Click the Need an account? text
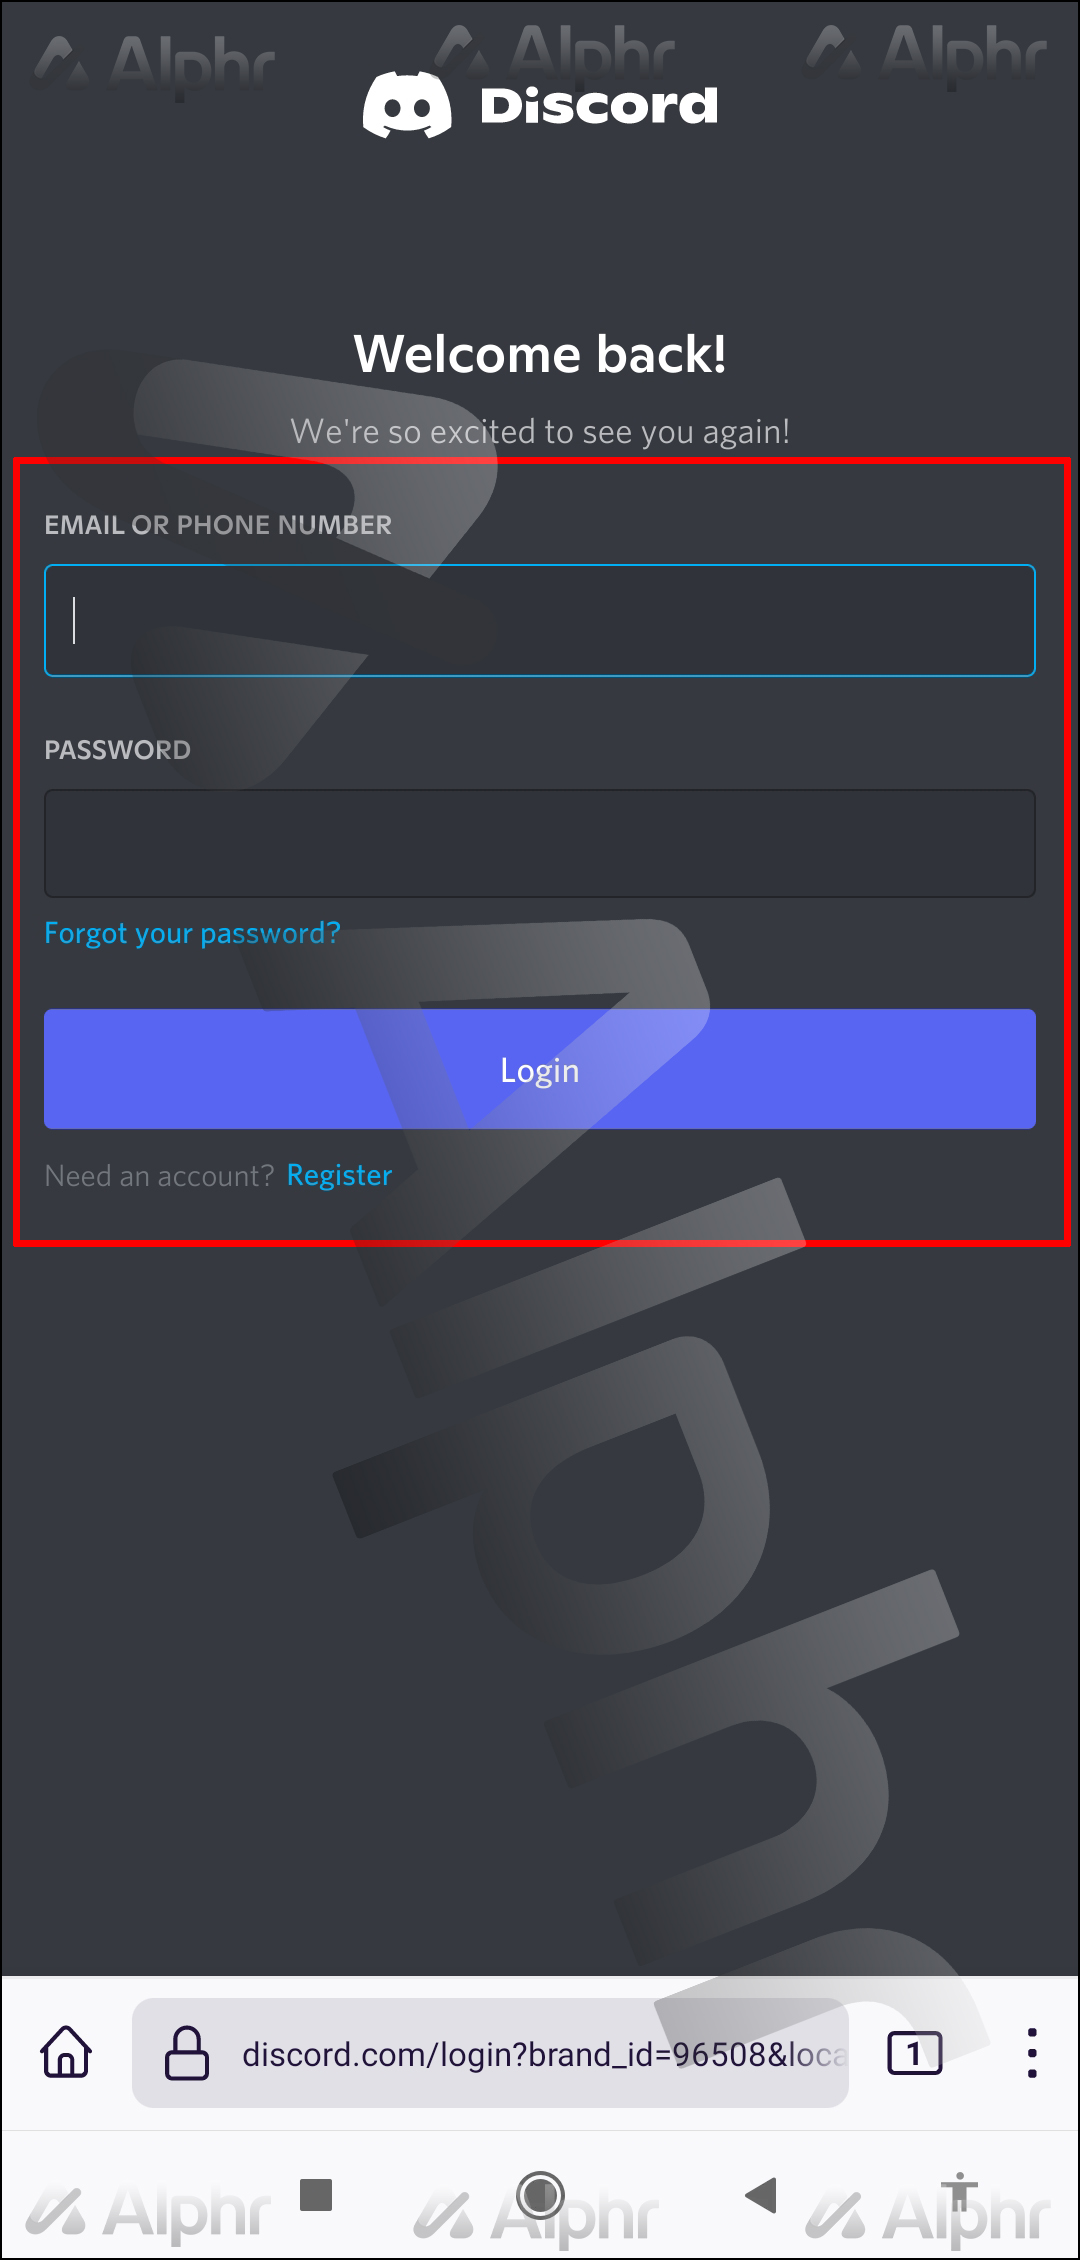This screenshot has height=2260, width=1080. pyautogui.click(x=159, y=1176)
